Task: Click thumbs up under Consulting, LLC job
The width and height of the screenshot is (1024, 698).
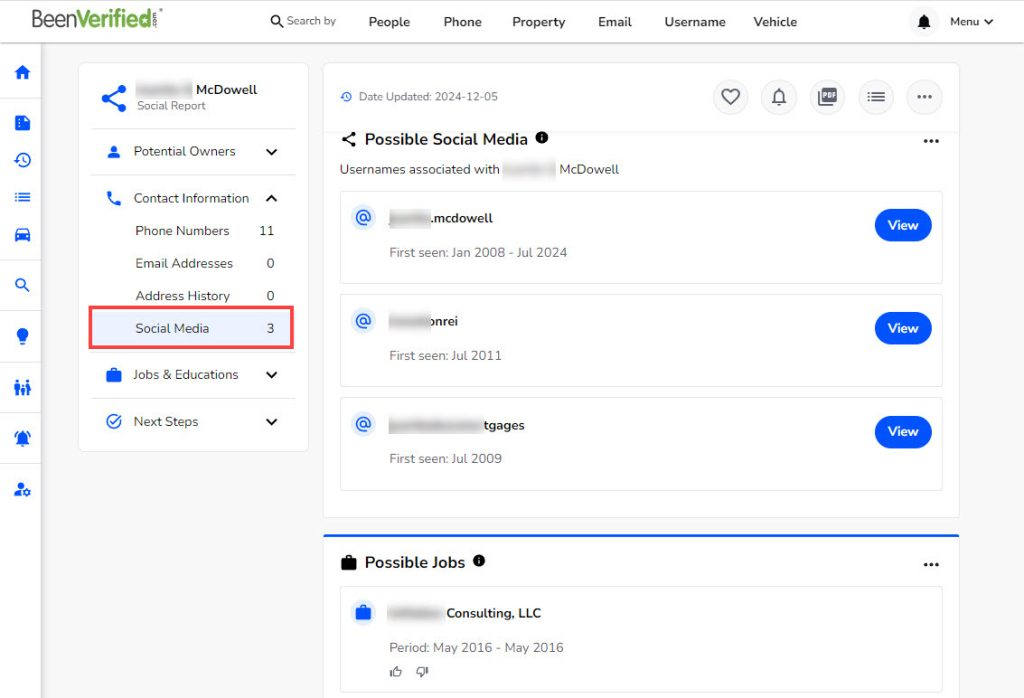Action: [x=396, y=672]
